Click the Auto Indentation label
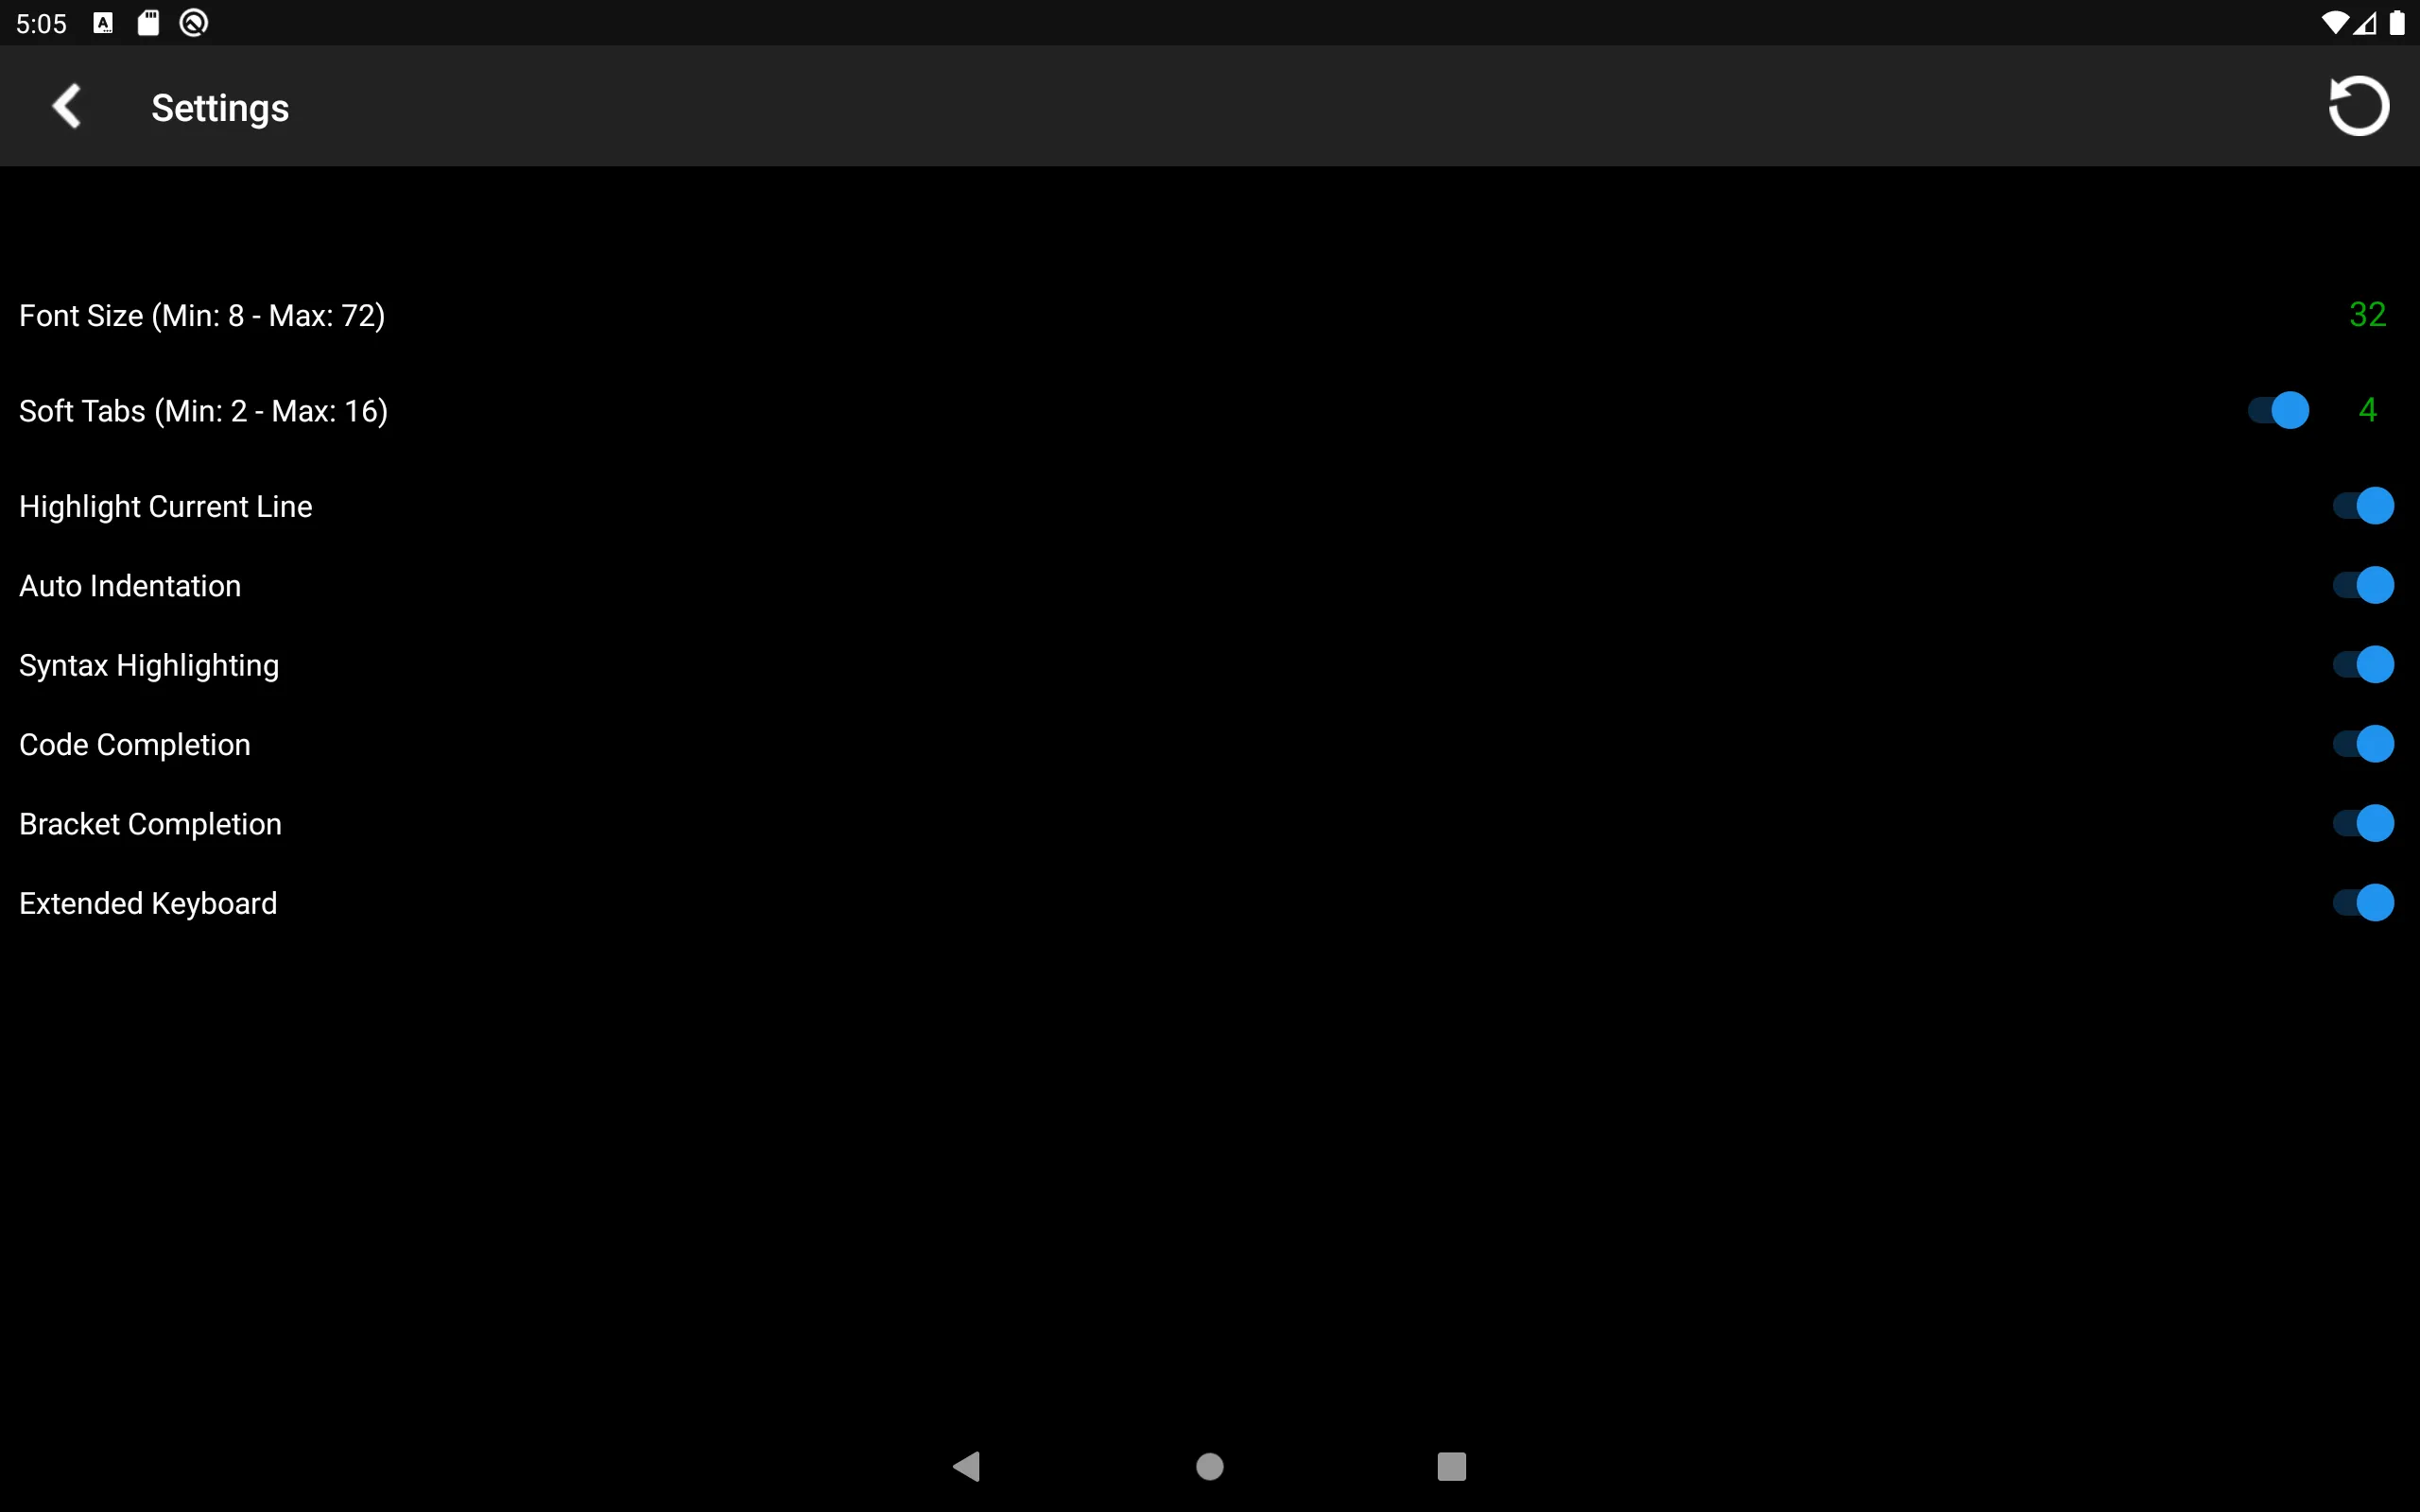2420x1512 pixels. point(129,584)
